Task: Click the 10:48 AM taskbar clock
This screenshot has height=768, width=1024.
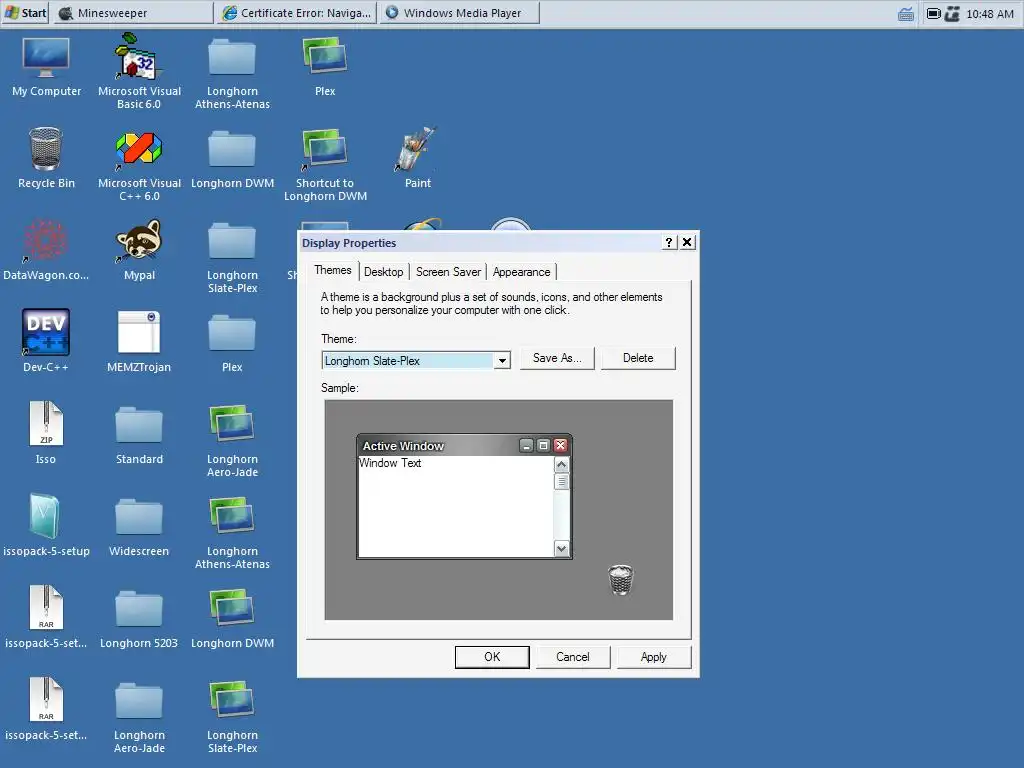Action: pyautogui.click(x=989, y=14)
